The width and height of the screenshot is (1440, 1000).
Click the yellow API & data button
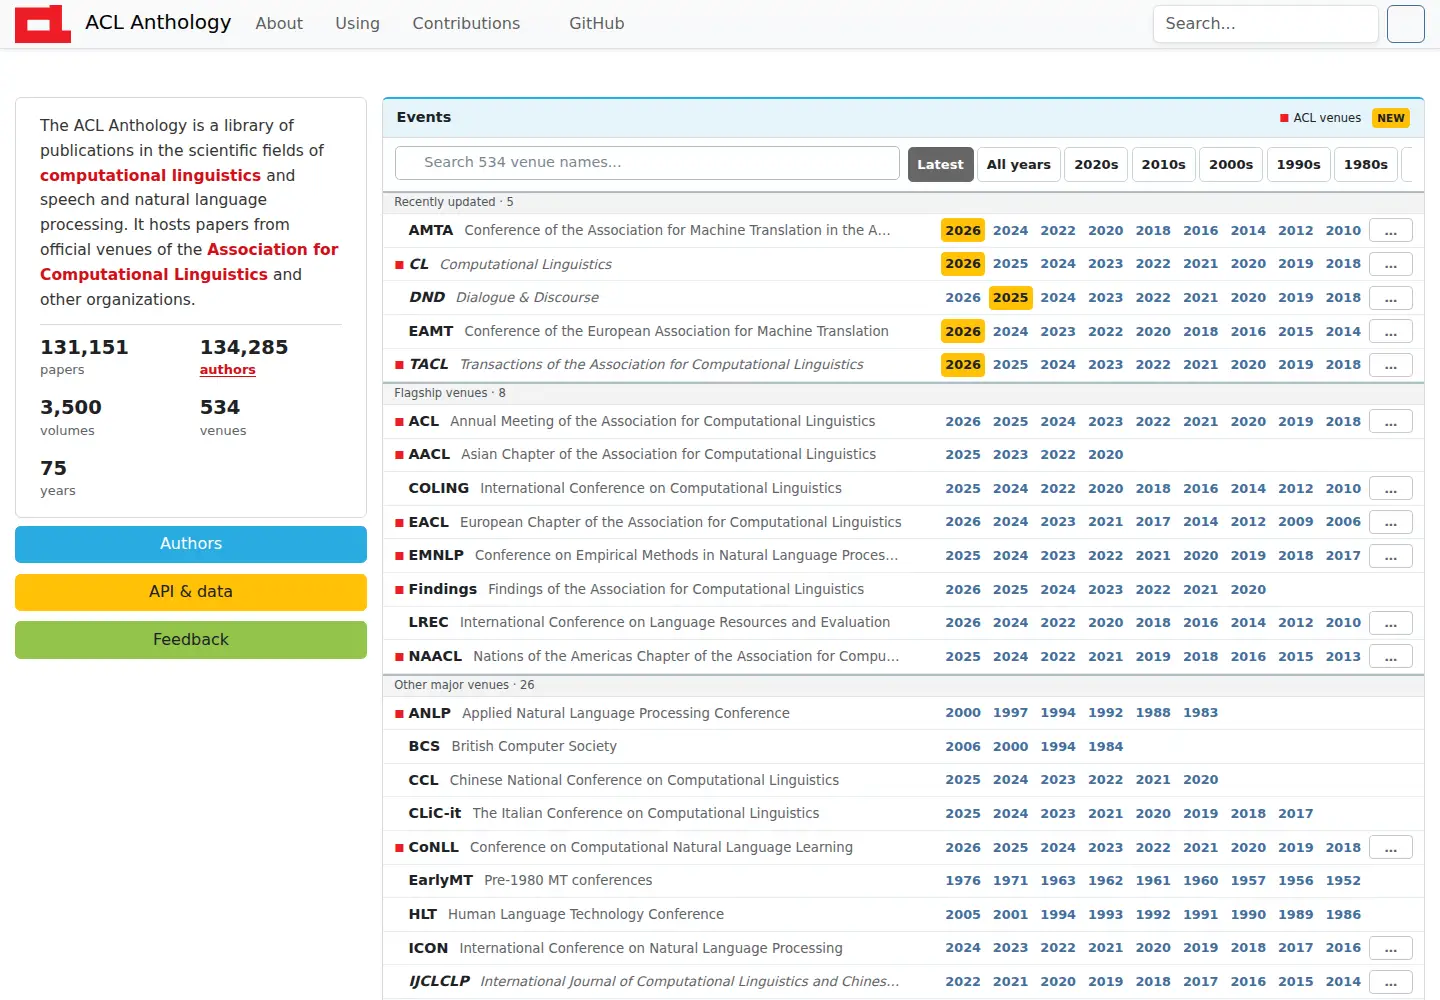tap(191, 592)
